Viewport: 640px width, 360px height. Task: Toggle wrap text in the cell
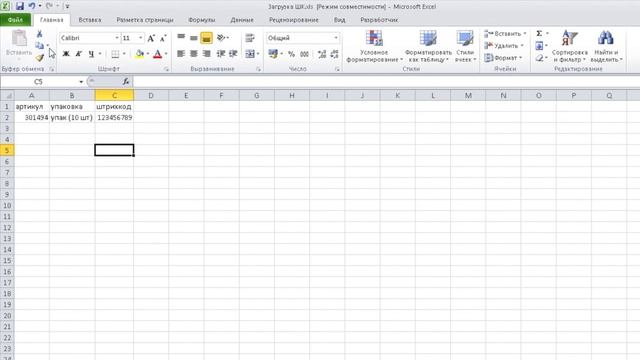click(x=250, y=38)
